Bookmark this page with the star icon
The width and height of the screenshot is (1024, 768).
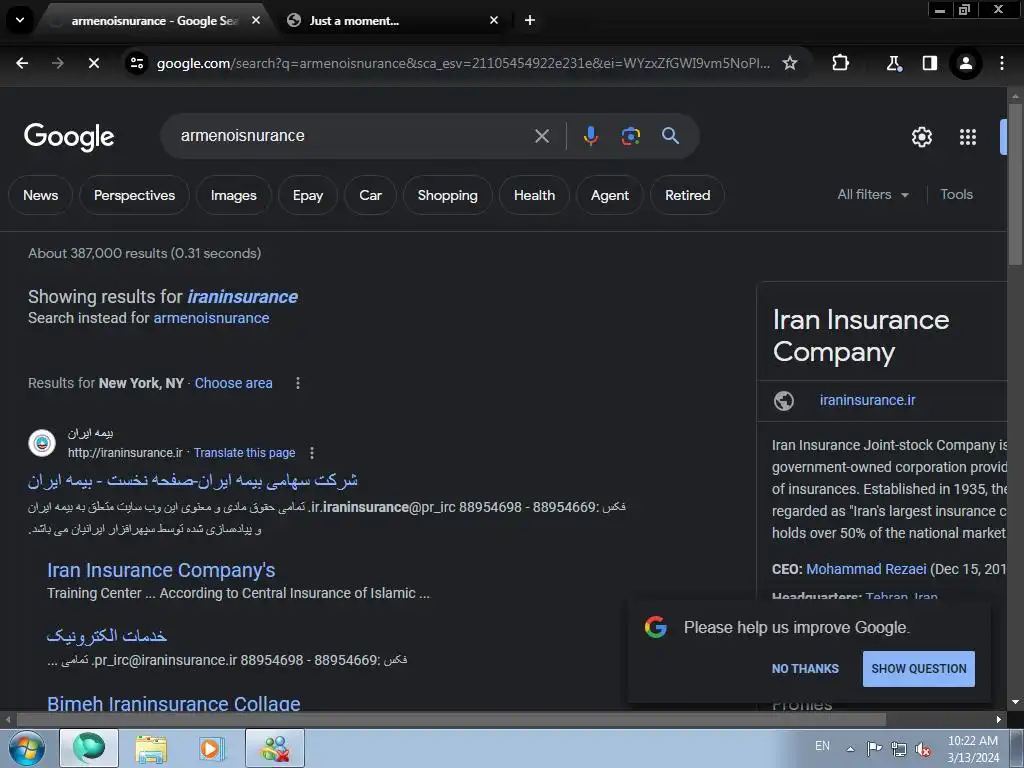790,63
